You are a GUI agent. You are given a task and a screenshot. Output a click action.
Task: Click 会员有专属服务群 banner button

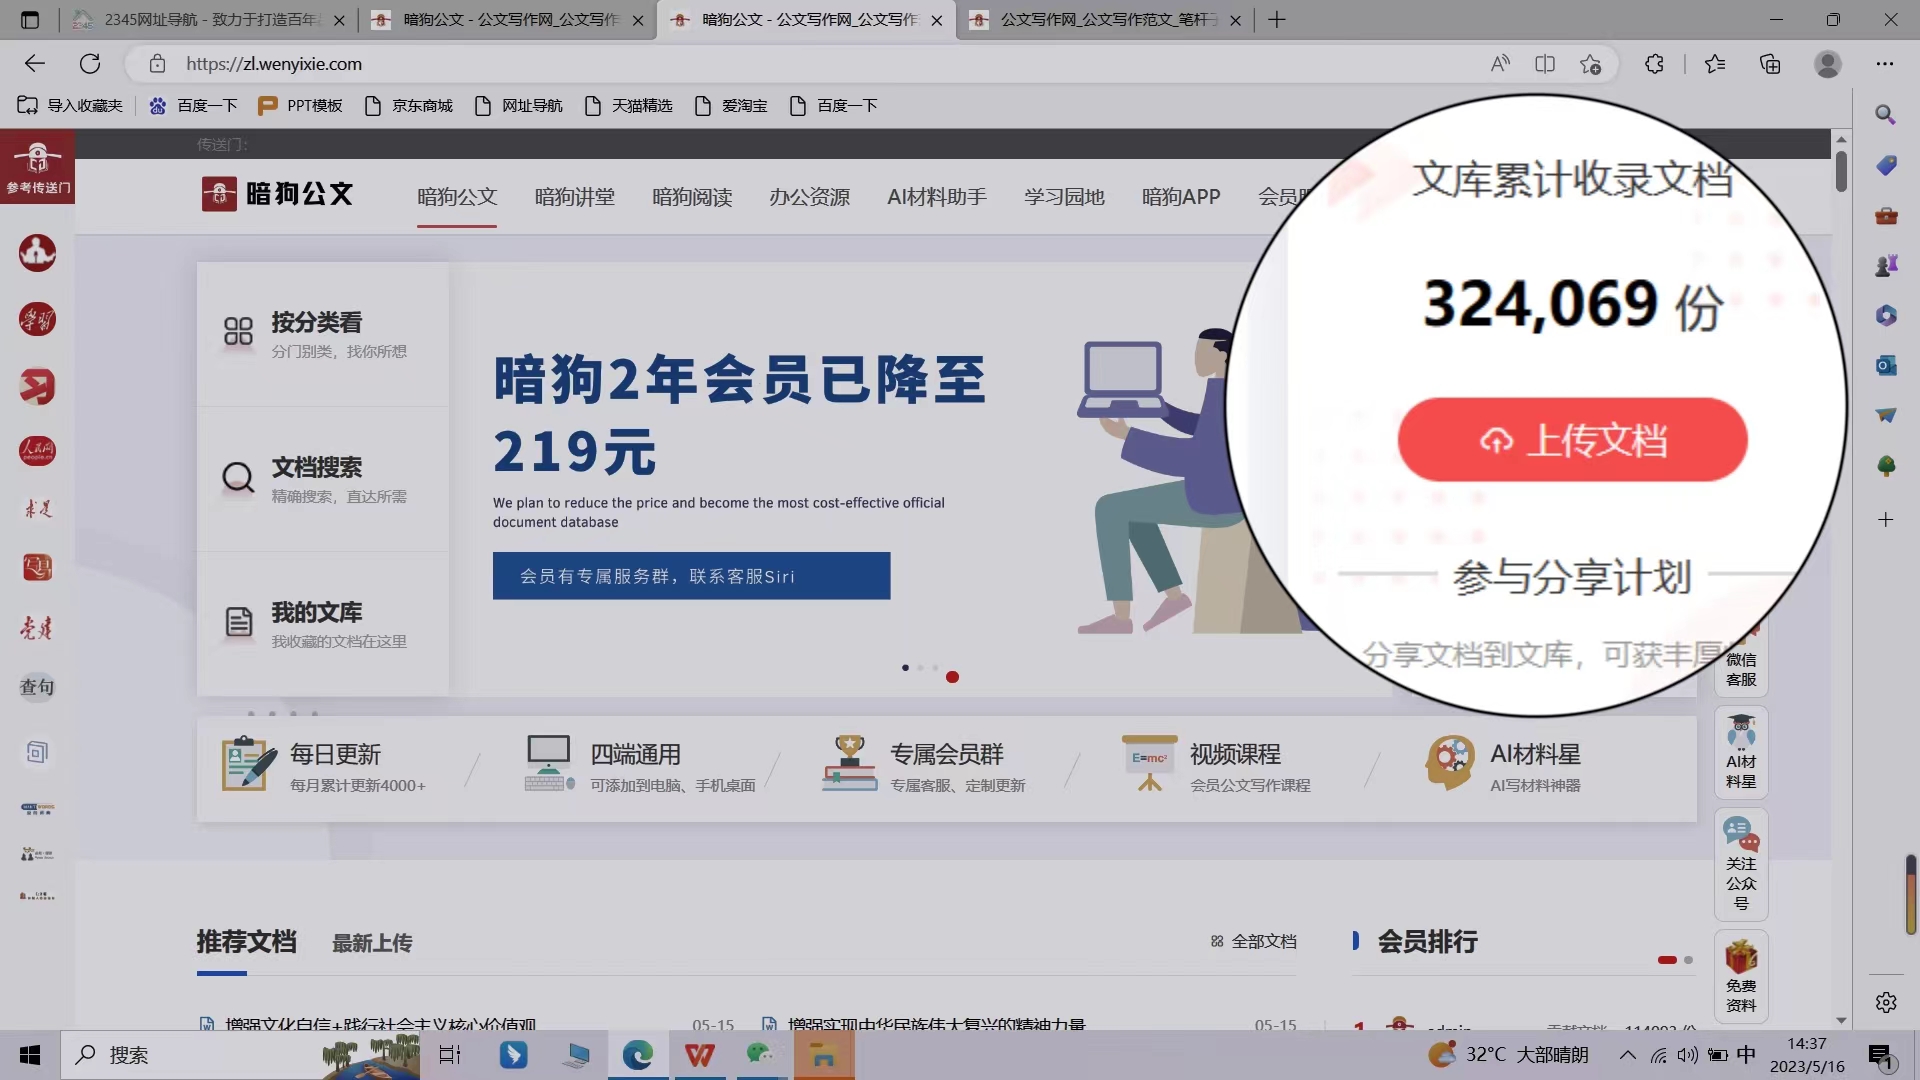691,576
